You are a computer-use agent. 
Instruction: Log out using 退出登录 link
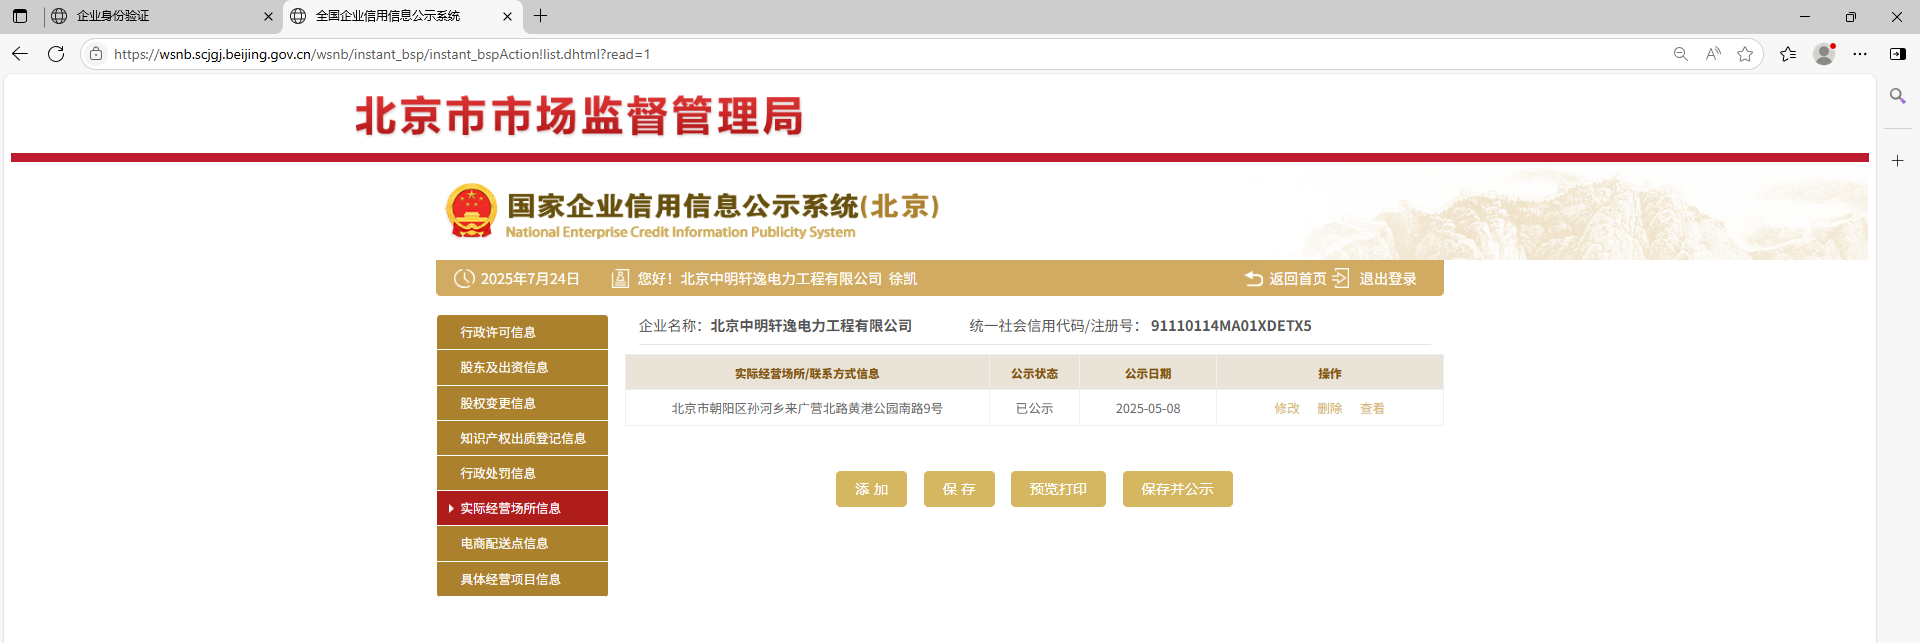click(1387, 279)
